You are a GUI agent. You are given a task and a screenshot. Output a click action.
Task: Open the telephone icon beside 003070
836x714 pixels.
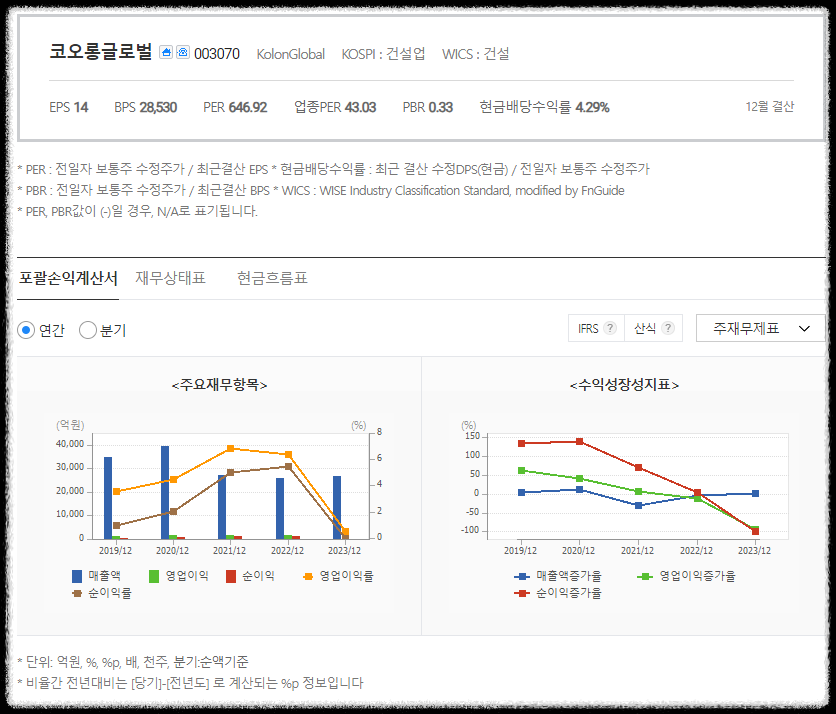pyautogui.click(x=183, y=52)
